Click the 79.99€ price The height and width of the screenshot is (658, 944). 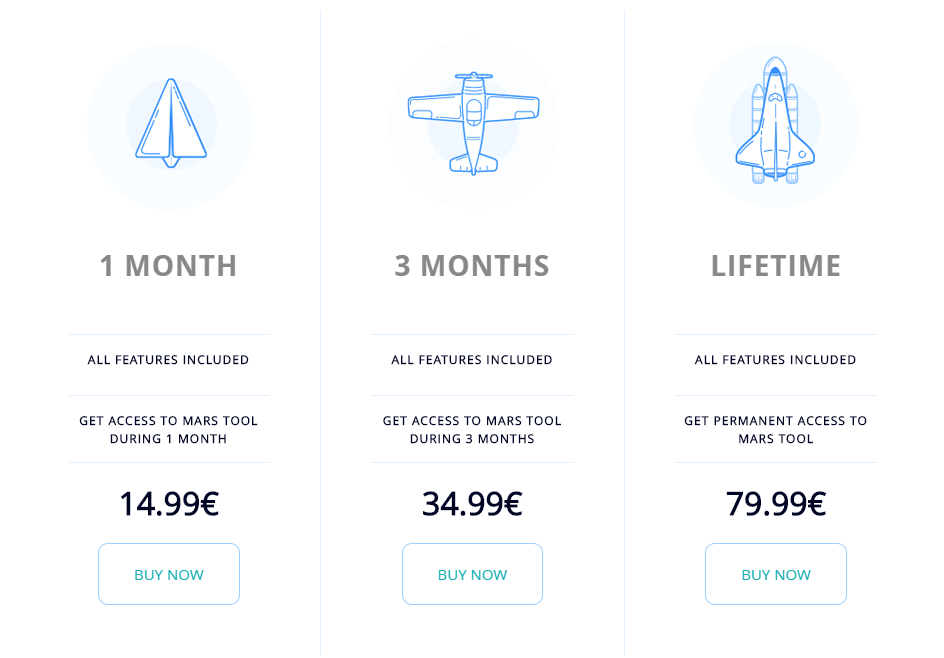[776, 503]
